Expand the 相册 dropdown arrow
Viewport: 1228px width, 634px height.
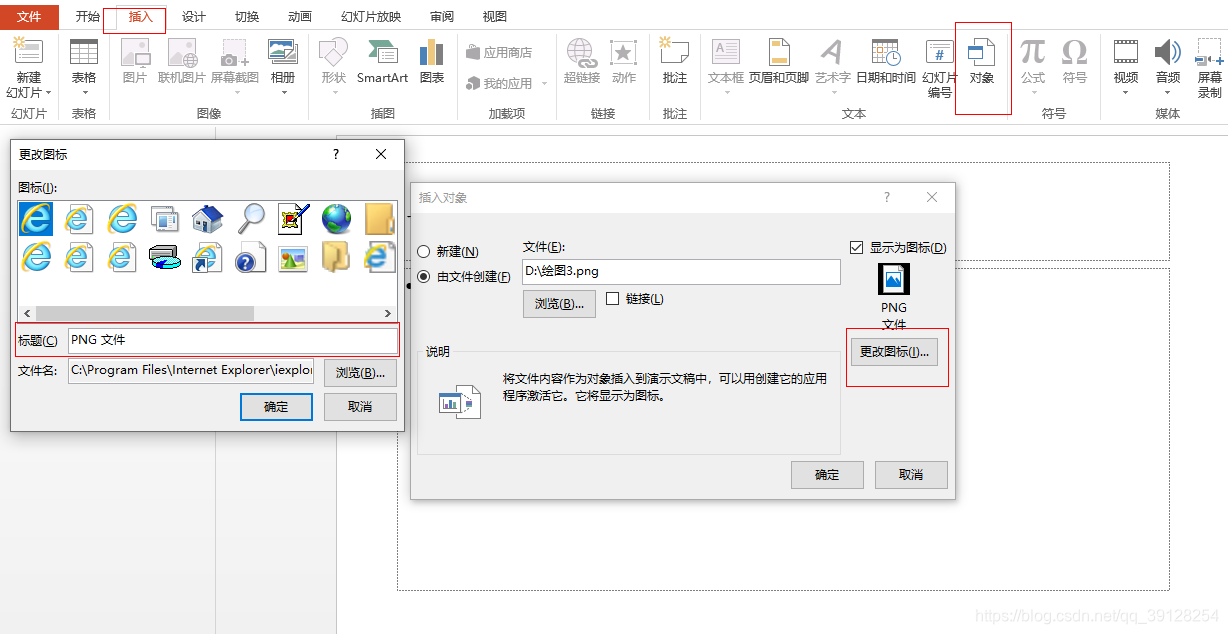[x=283, y=93]
